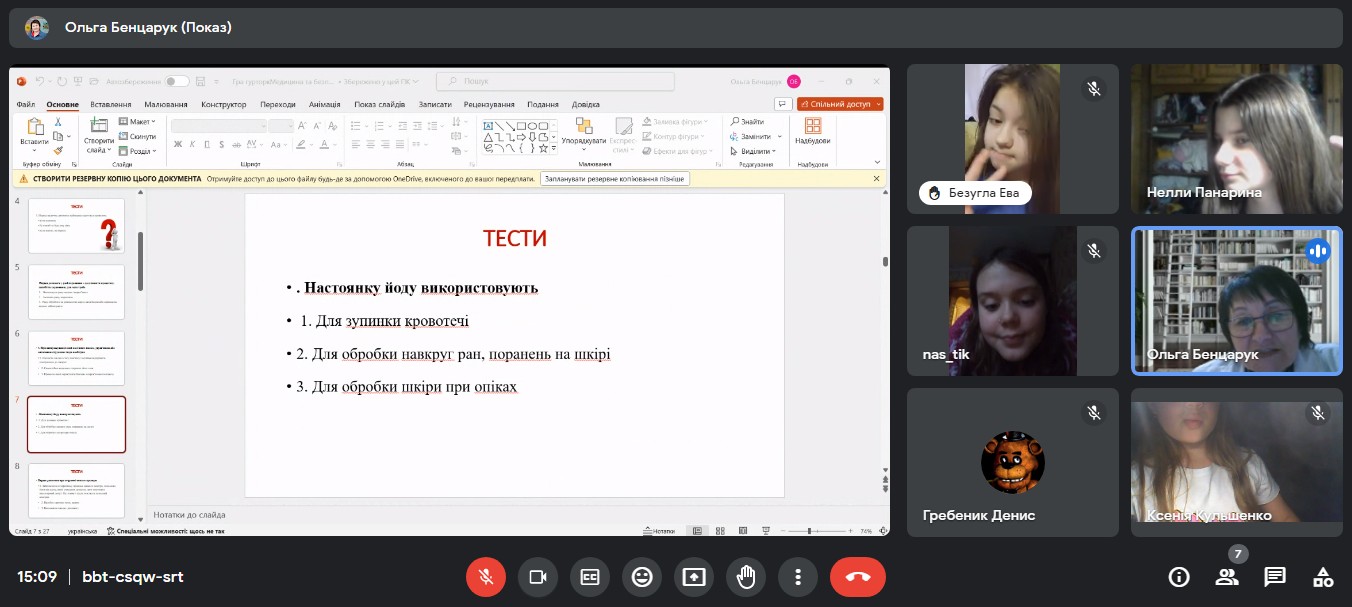Open more options three-dot menu
The width and height of the screenshot is (1352, 607).
click(798, 577)
